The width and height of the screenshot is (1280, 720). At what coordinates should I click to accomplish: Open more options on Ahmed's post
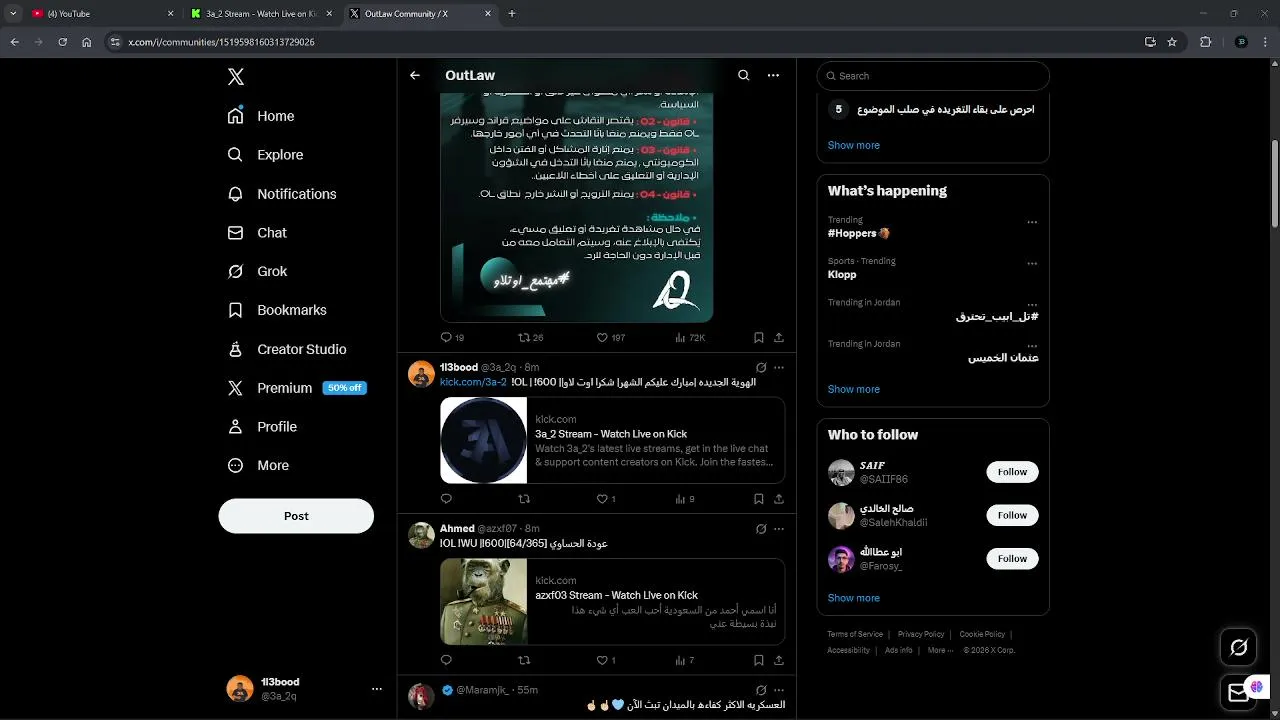pos(779,529)
